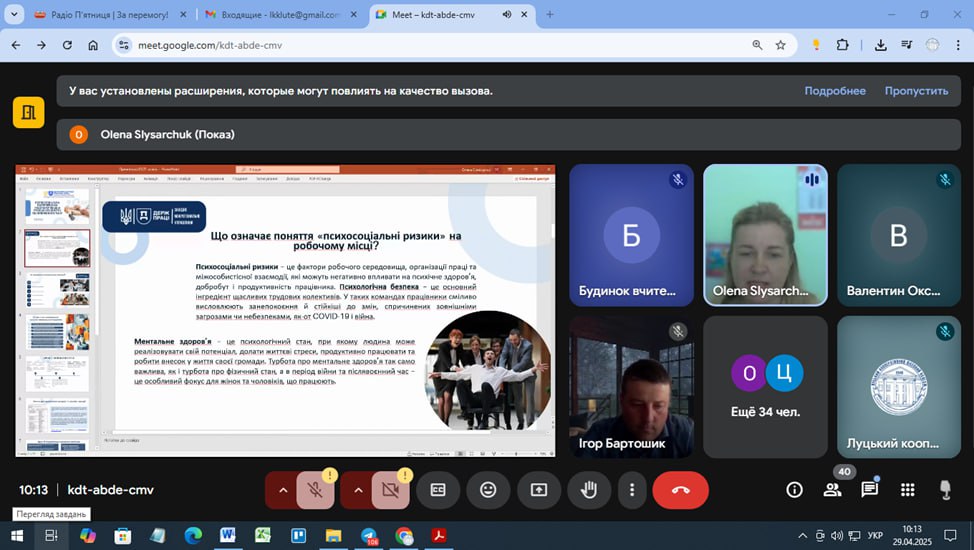The height and width of the screenshot is (550, 974).
Task: Expand video settings arrow beside camera
Action: click(357, 490)
